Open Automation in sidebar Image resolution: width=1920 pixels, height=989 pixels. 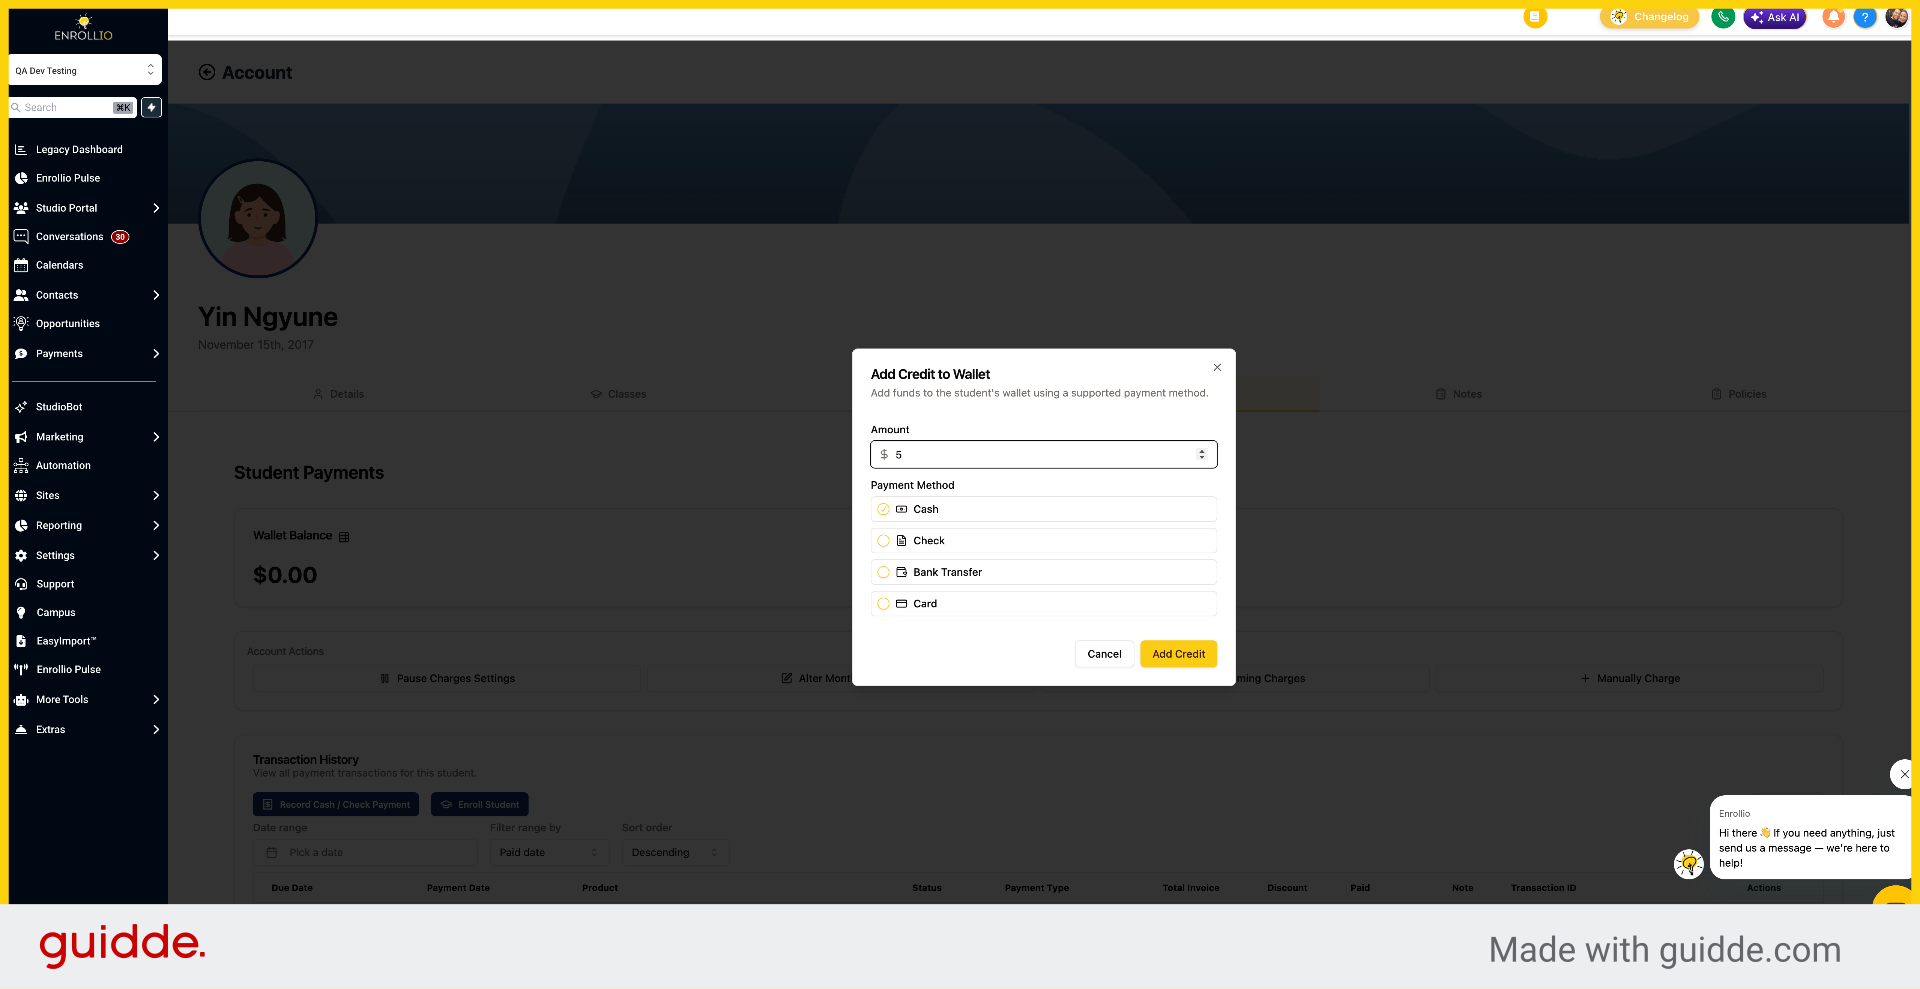[x=63, y=466]
